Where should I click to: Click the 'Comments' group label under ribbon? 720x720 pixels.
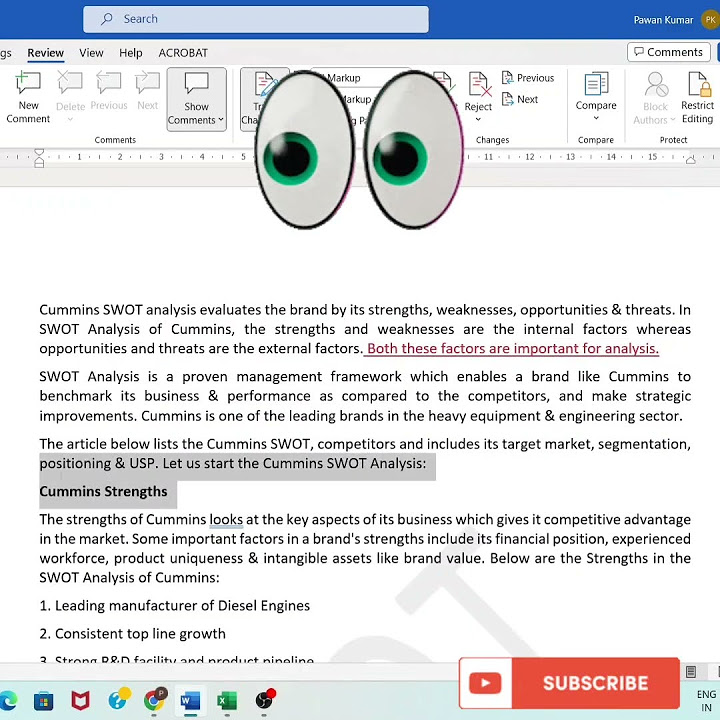pos(115,140)
